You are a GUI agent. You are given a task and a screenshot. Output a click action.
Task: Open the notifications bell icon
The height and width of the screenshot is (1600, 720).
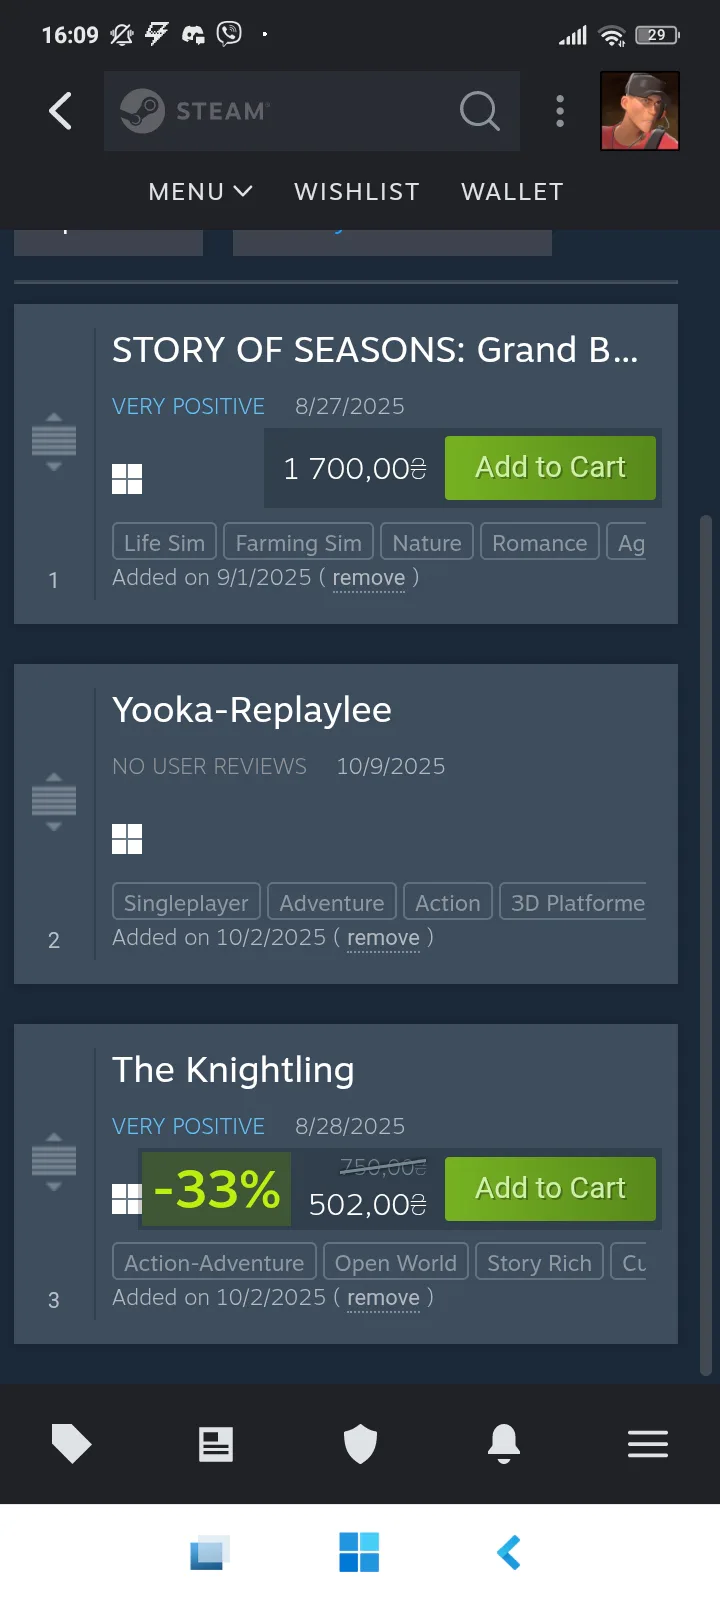pyautogui.click(x=504, y=1444)
